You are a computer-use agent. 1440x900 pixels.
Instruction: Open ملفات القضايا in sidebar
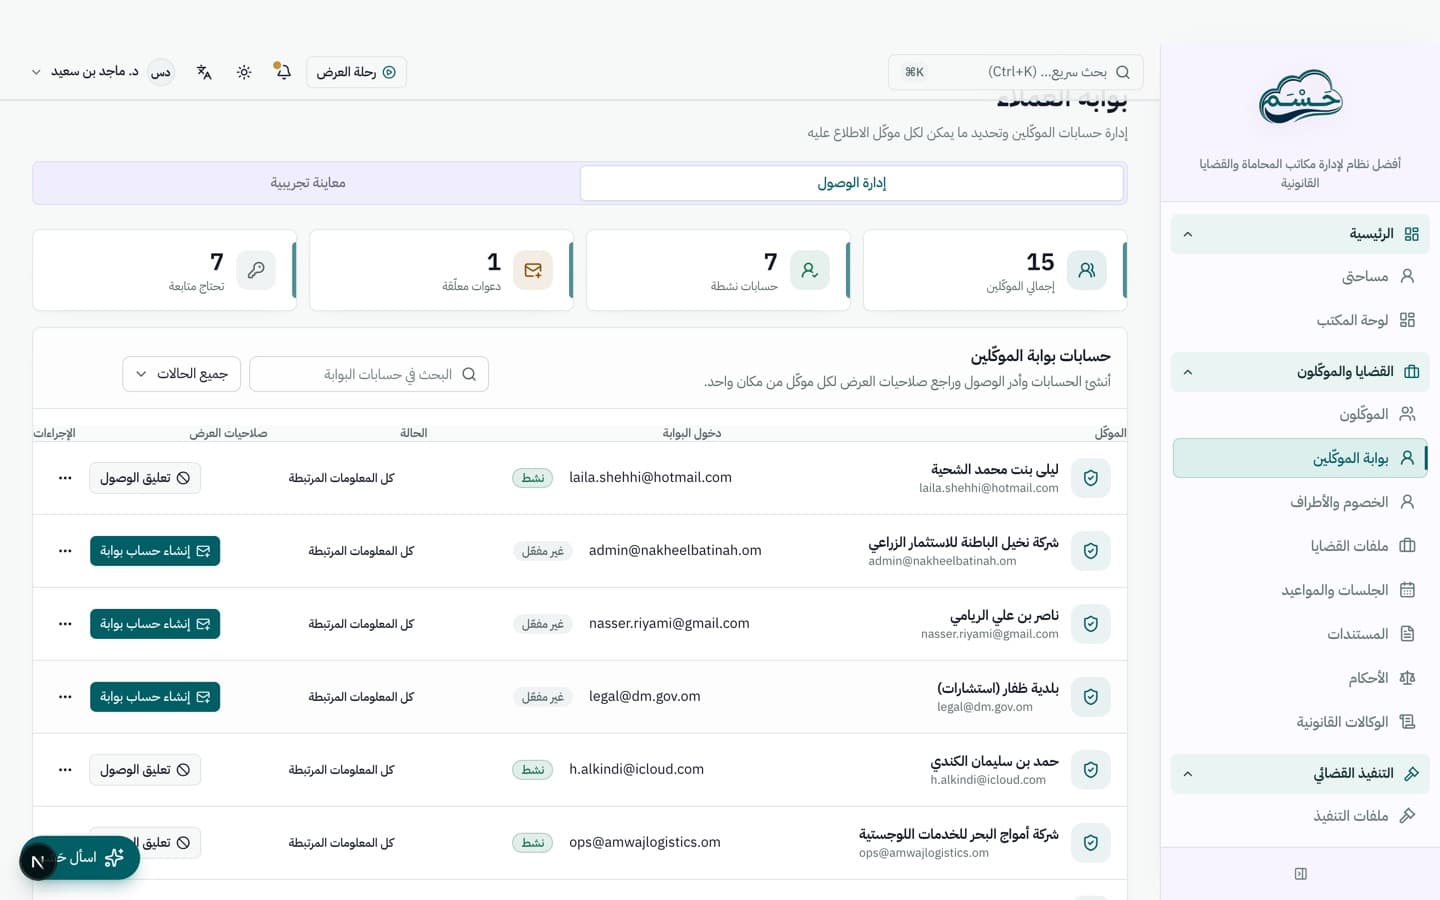[1300, 546]
